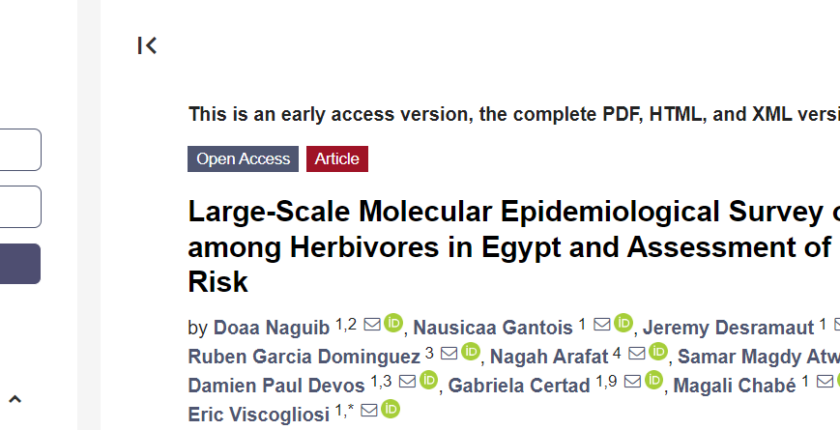Click Doaa Naguib's email envelope icon
The height and width of the screenshot is (430, 840).
tap(372, 324)
